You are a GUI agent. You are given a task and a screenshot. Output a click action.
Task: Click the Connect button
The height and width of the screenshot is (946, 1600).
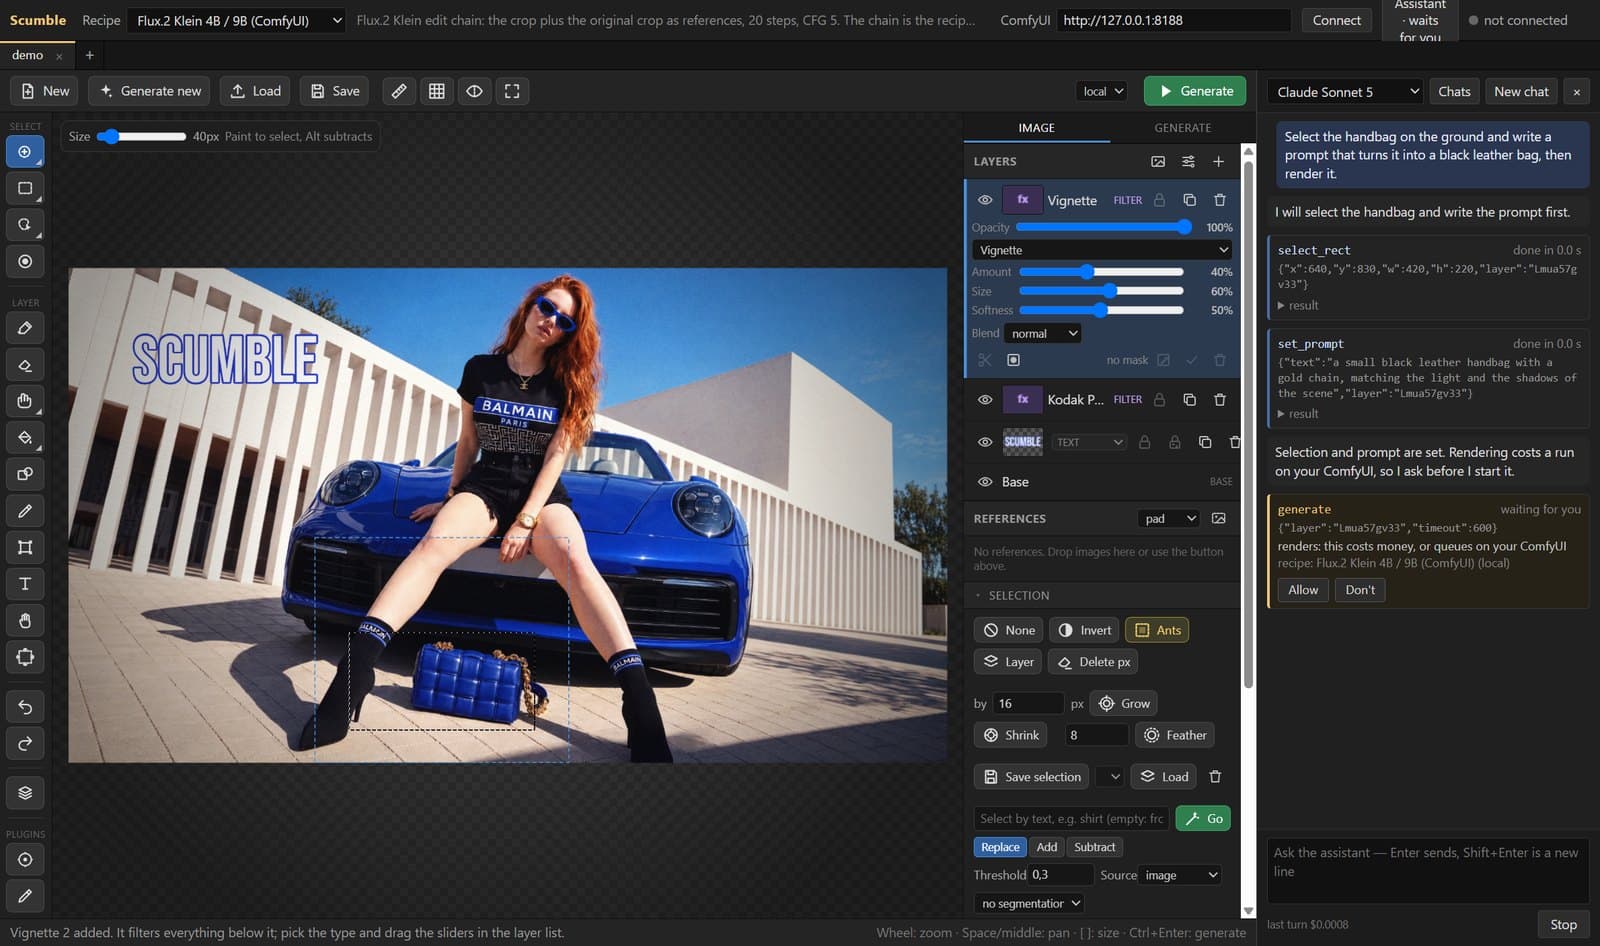coord(1336,20)
